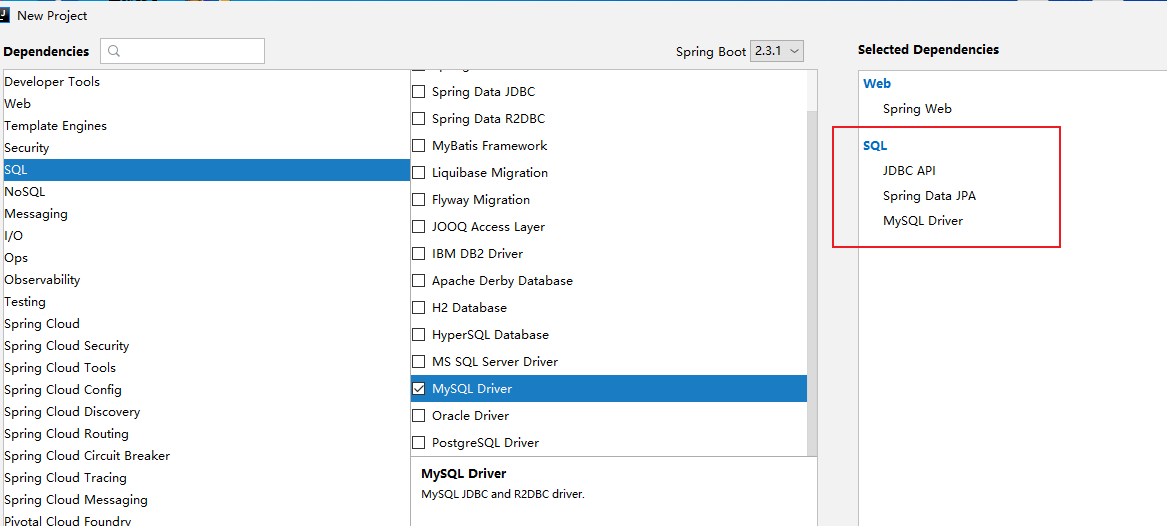
Task: Select the Template Engines category
Action: [205, 126]
